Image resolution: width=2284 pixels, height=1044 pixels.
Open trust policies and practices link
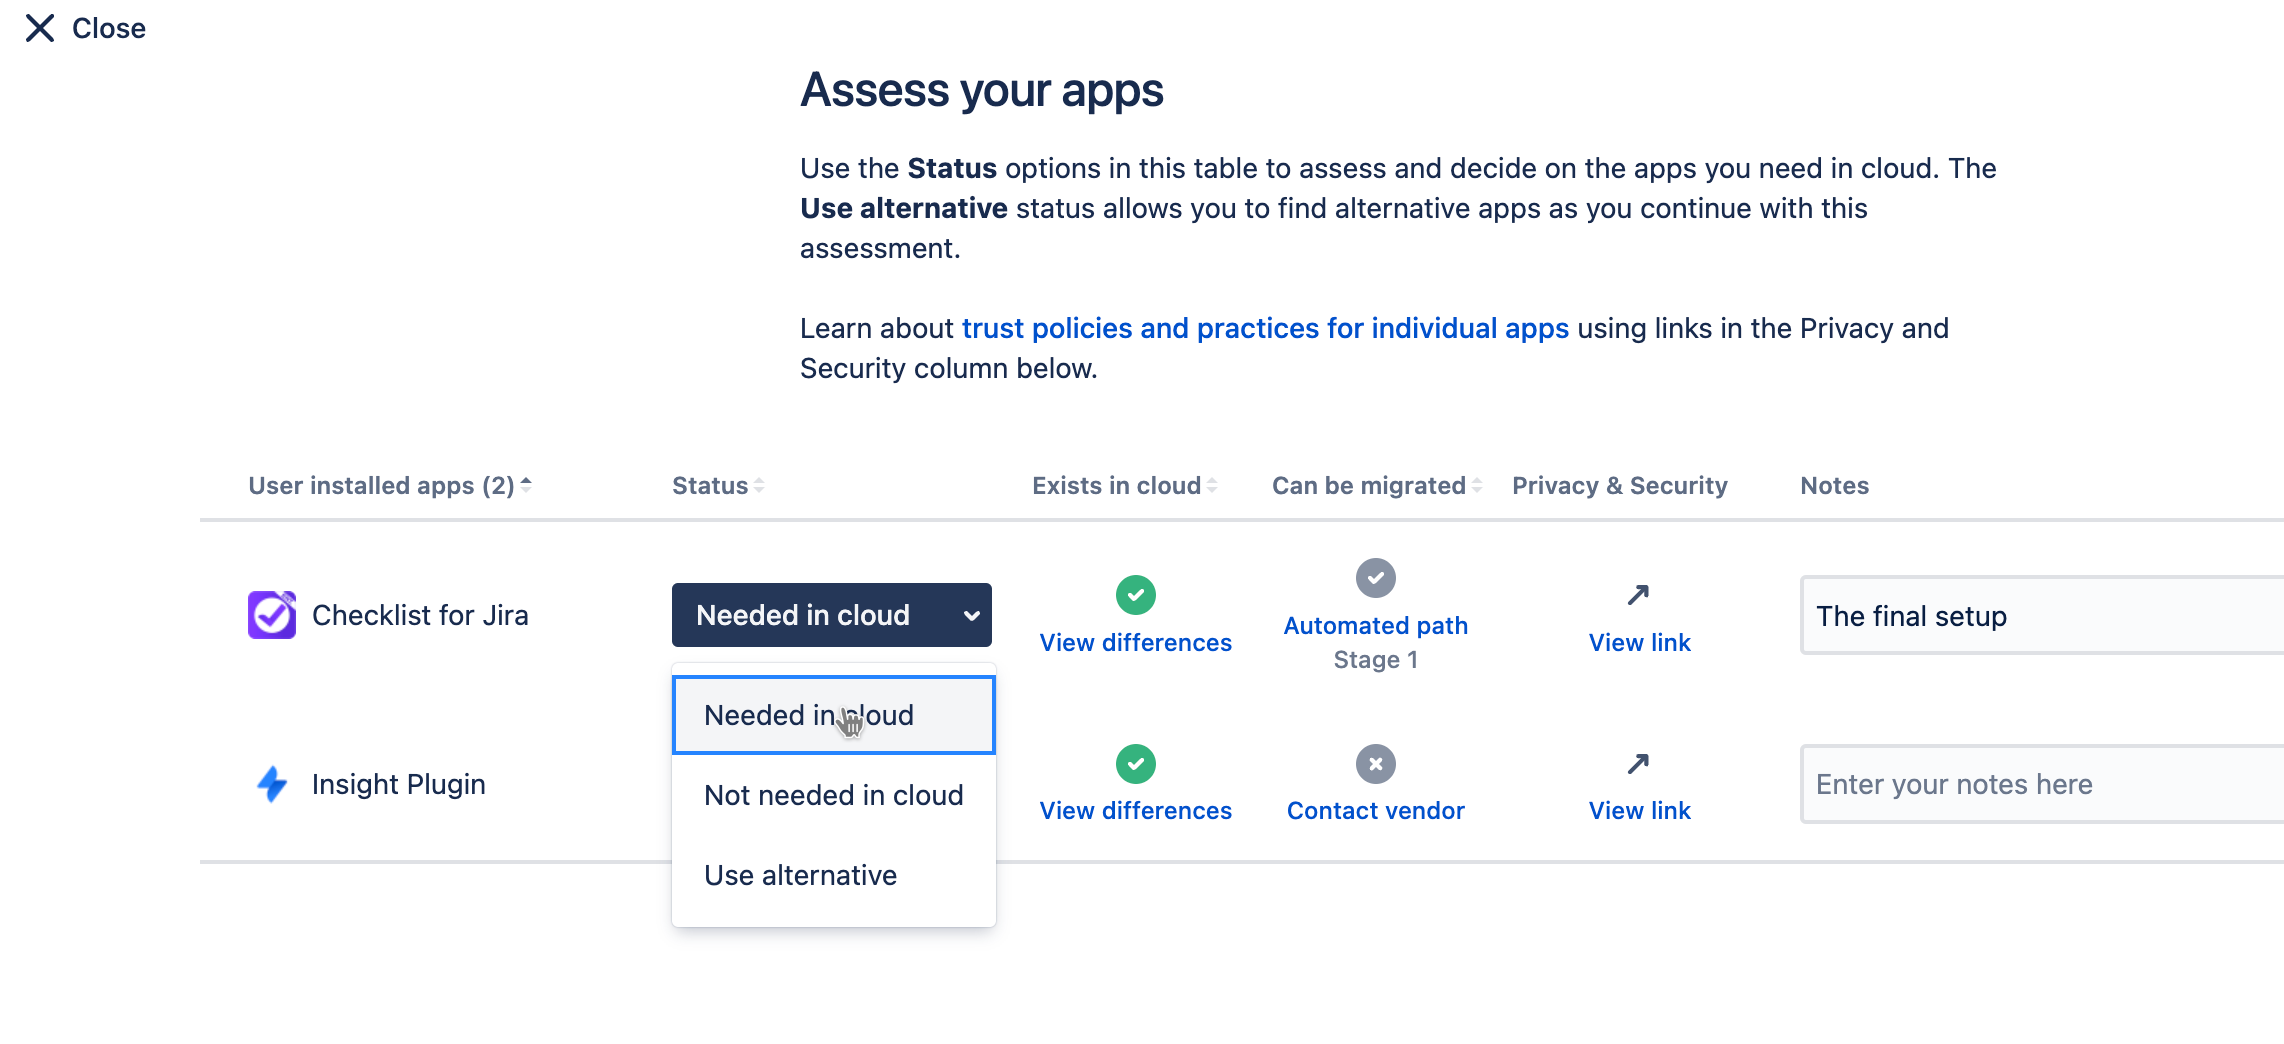(1265, 328)
